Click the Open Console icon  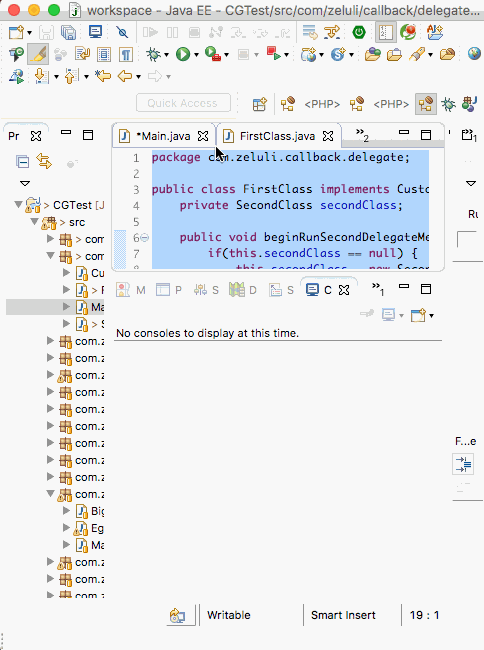click(419, 315)
